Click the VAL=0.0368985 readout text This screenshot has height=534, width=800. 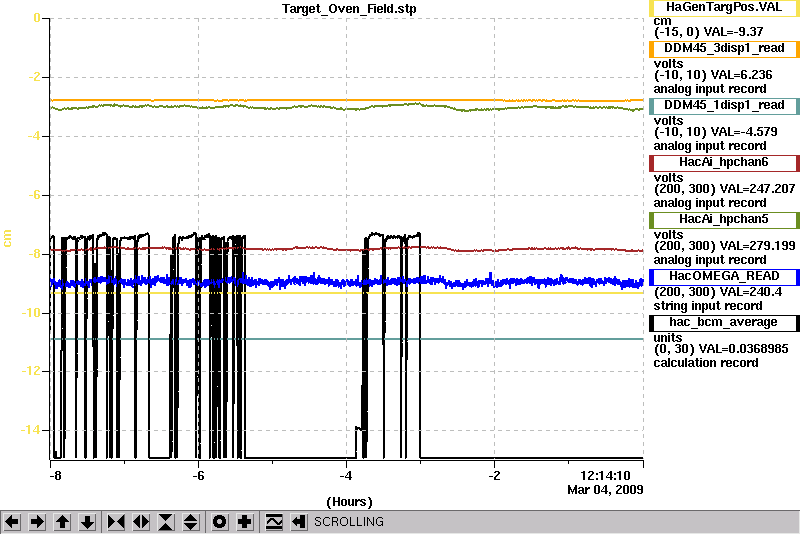743,349
